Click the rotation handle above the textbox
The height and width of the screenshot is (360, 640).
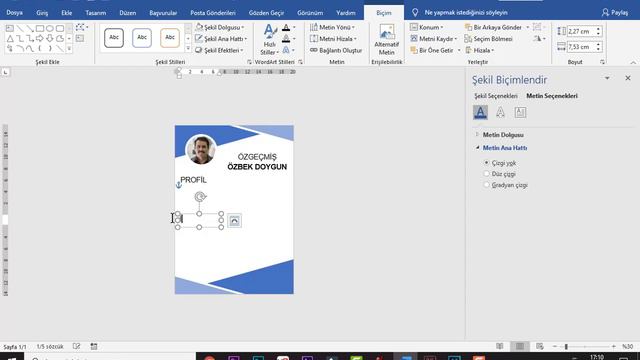tap(200, 197)
